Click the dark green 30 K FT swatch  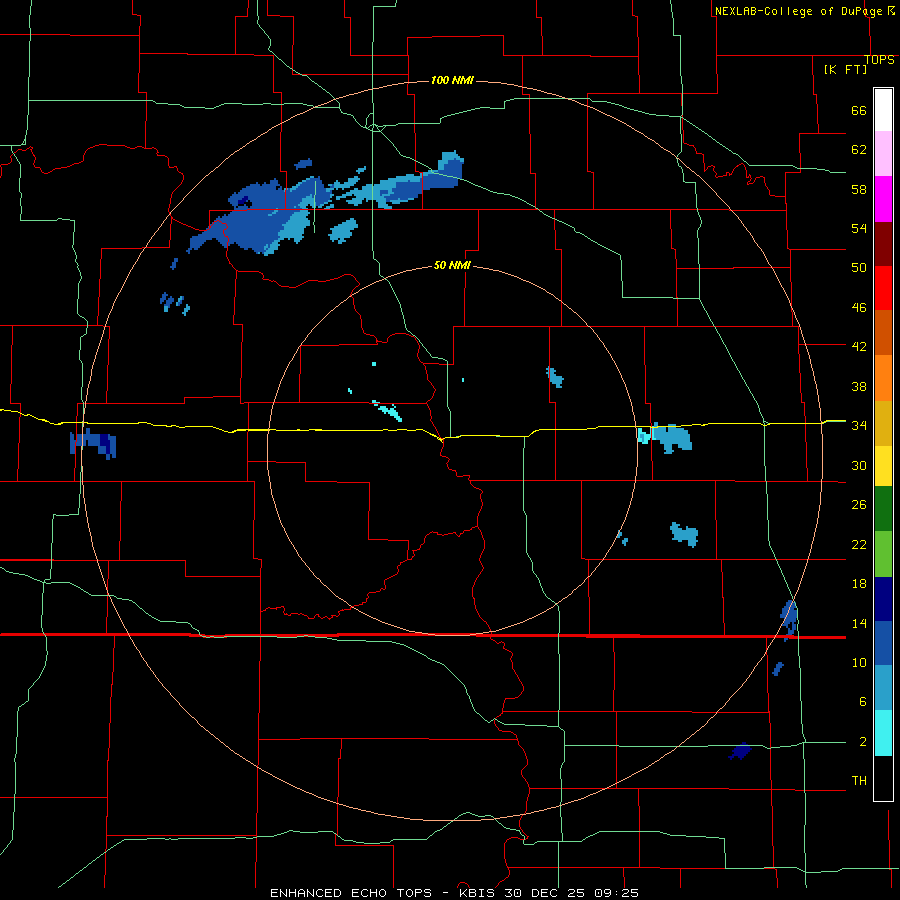pos(883,509)
